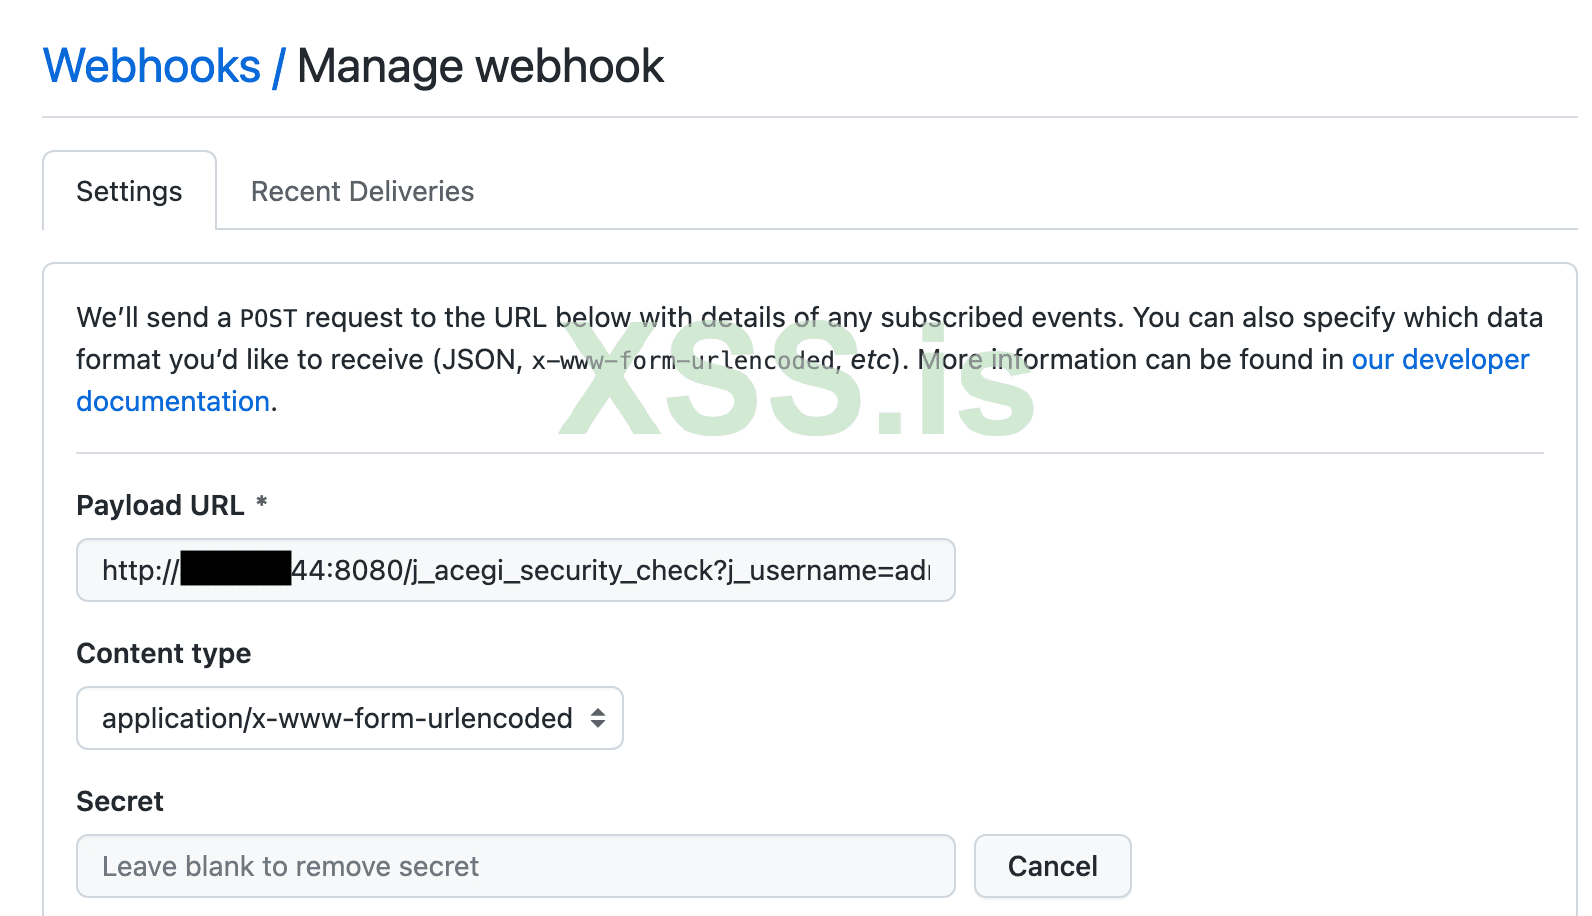The height and width of the screenshot is (916, 1592).
Task: Click the Content type label
Action: (x=164, y=653)
